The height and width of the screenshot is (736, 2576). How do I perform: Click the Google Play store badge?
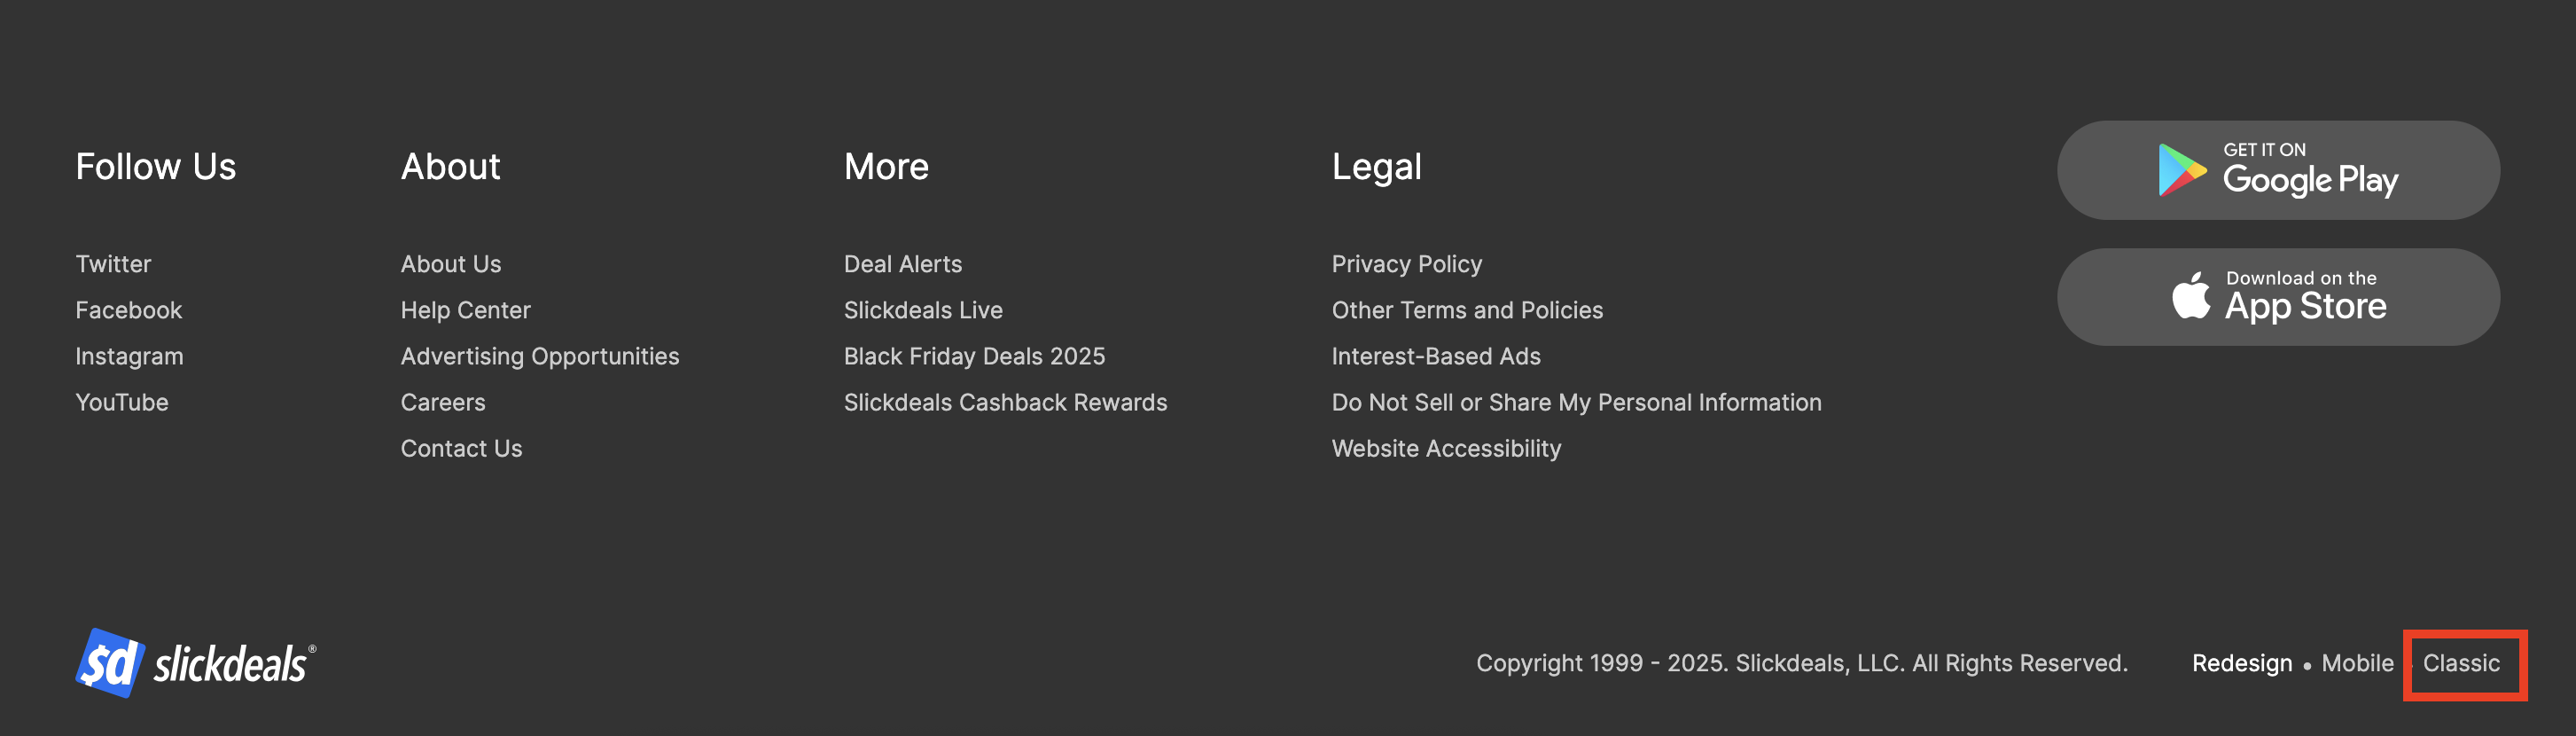click(2278, 170)
